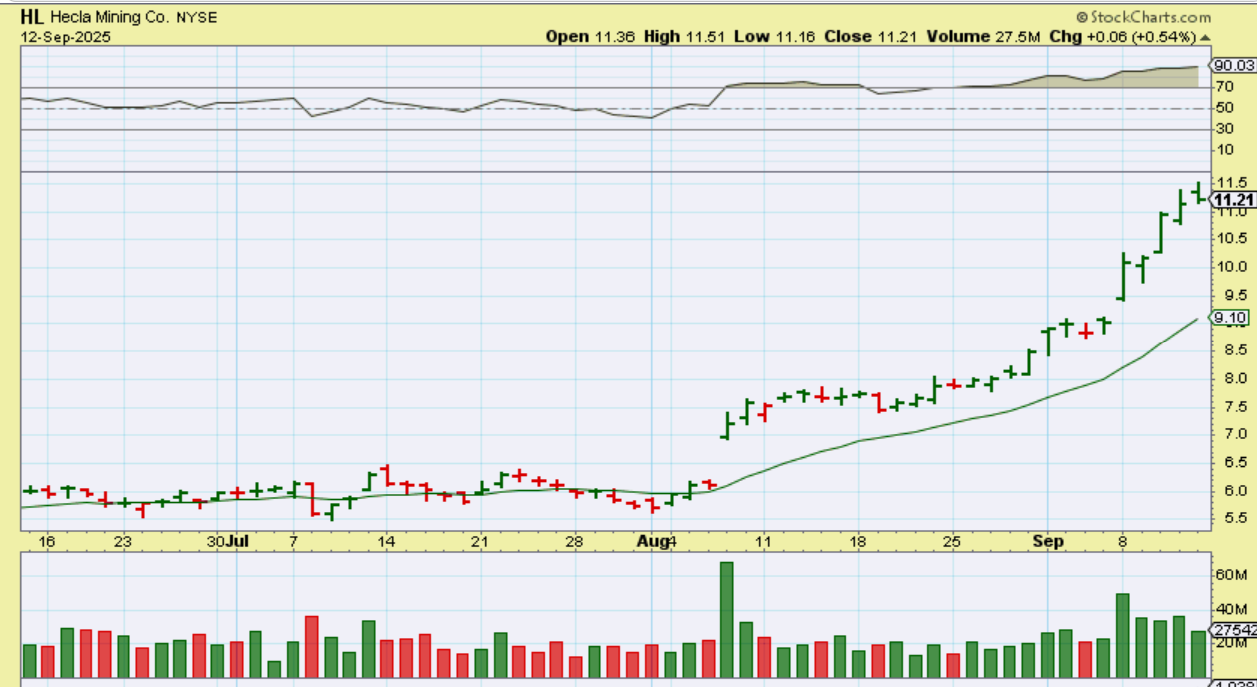This screenshot has width=1257, height=687.
Task: Click the 40M volume axis label
Action: point(1229,610)
